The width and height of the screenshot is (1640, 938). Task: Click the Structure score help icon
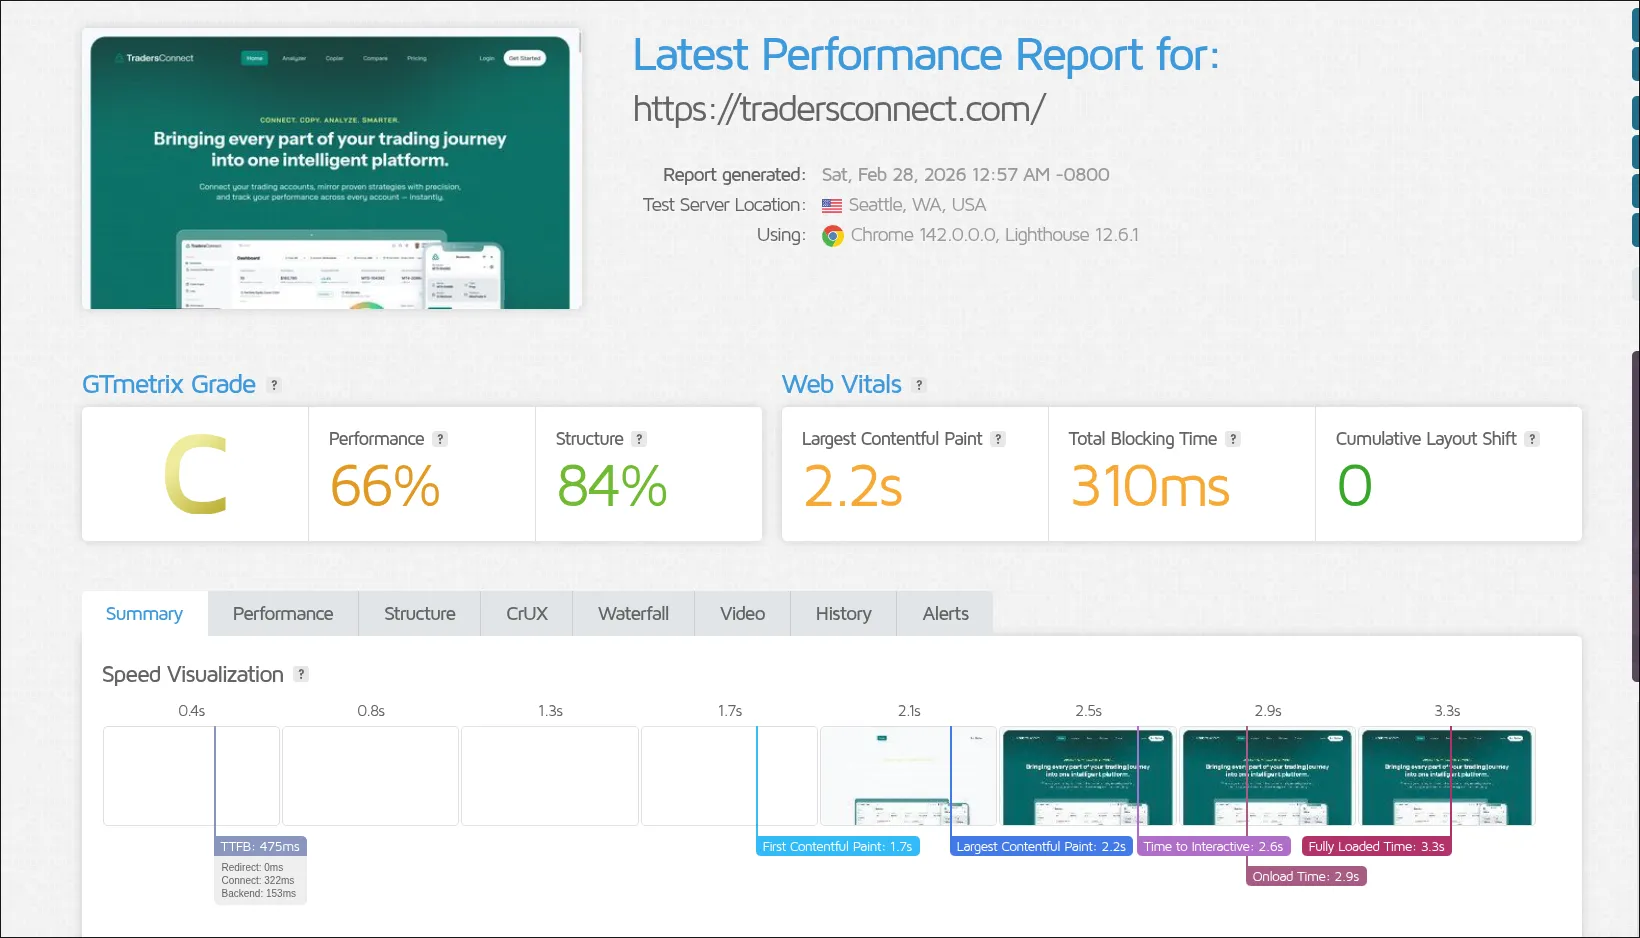pyautogui.click(x=638, y=438)
